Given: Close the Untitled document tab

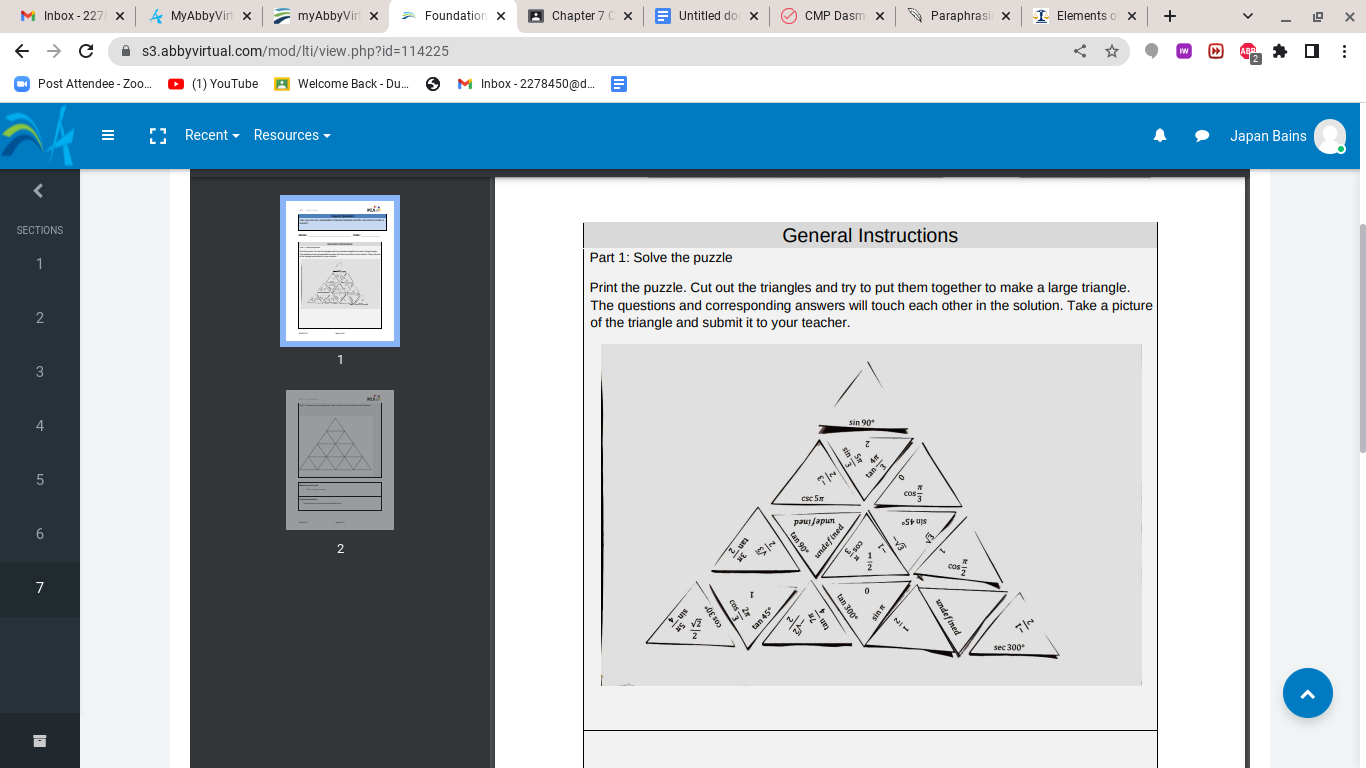Looking at the screenshot, I should click(x=753, y=16).
